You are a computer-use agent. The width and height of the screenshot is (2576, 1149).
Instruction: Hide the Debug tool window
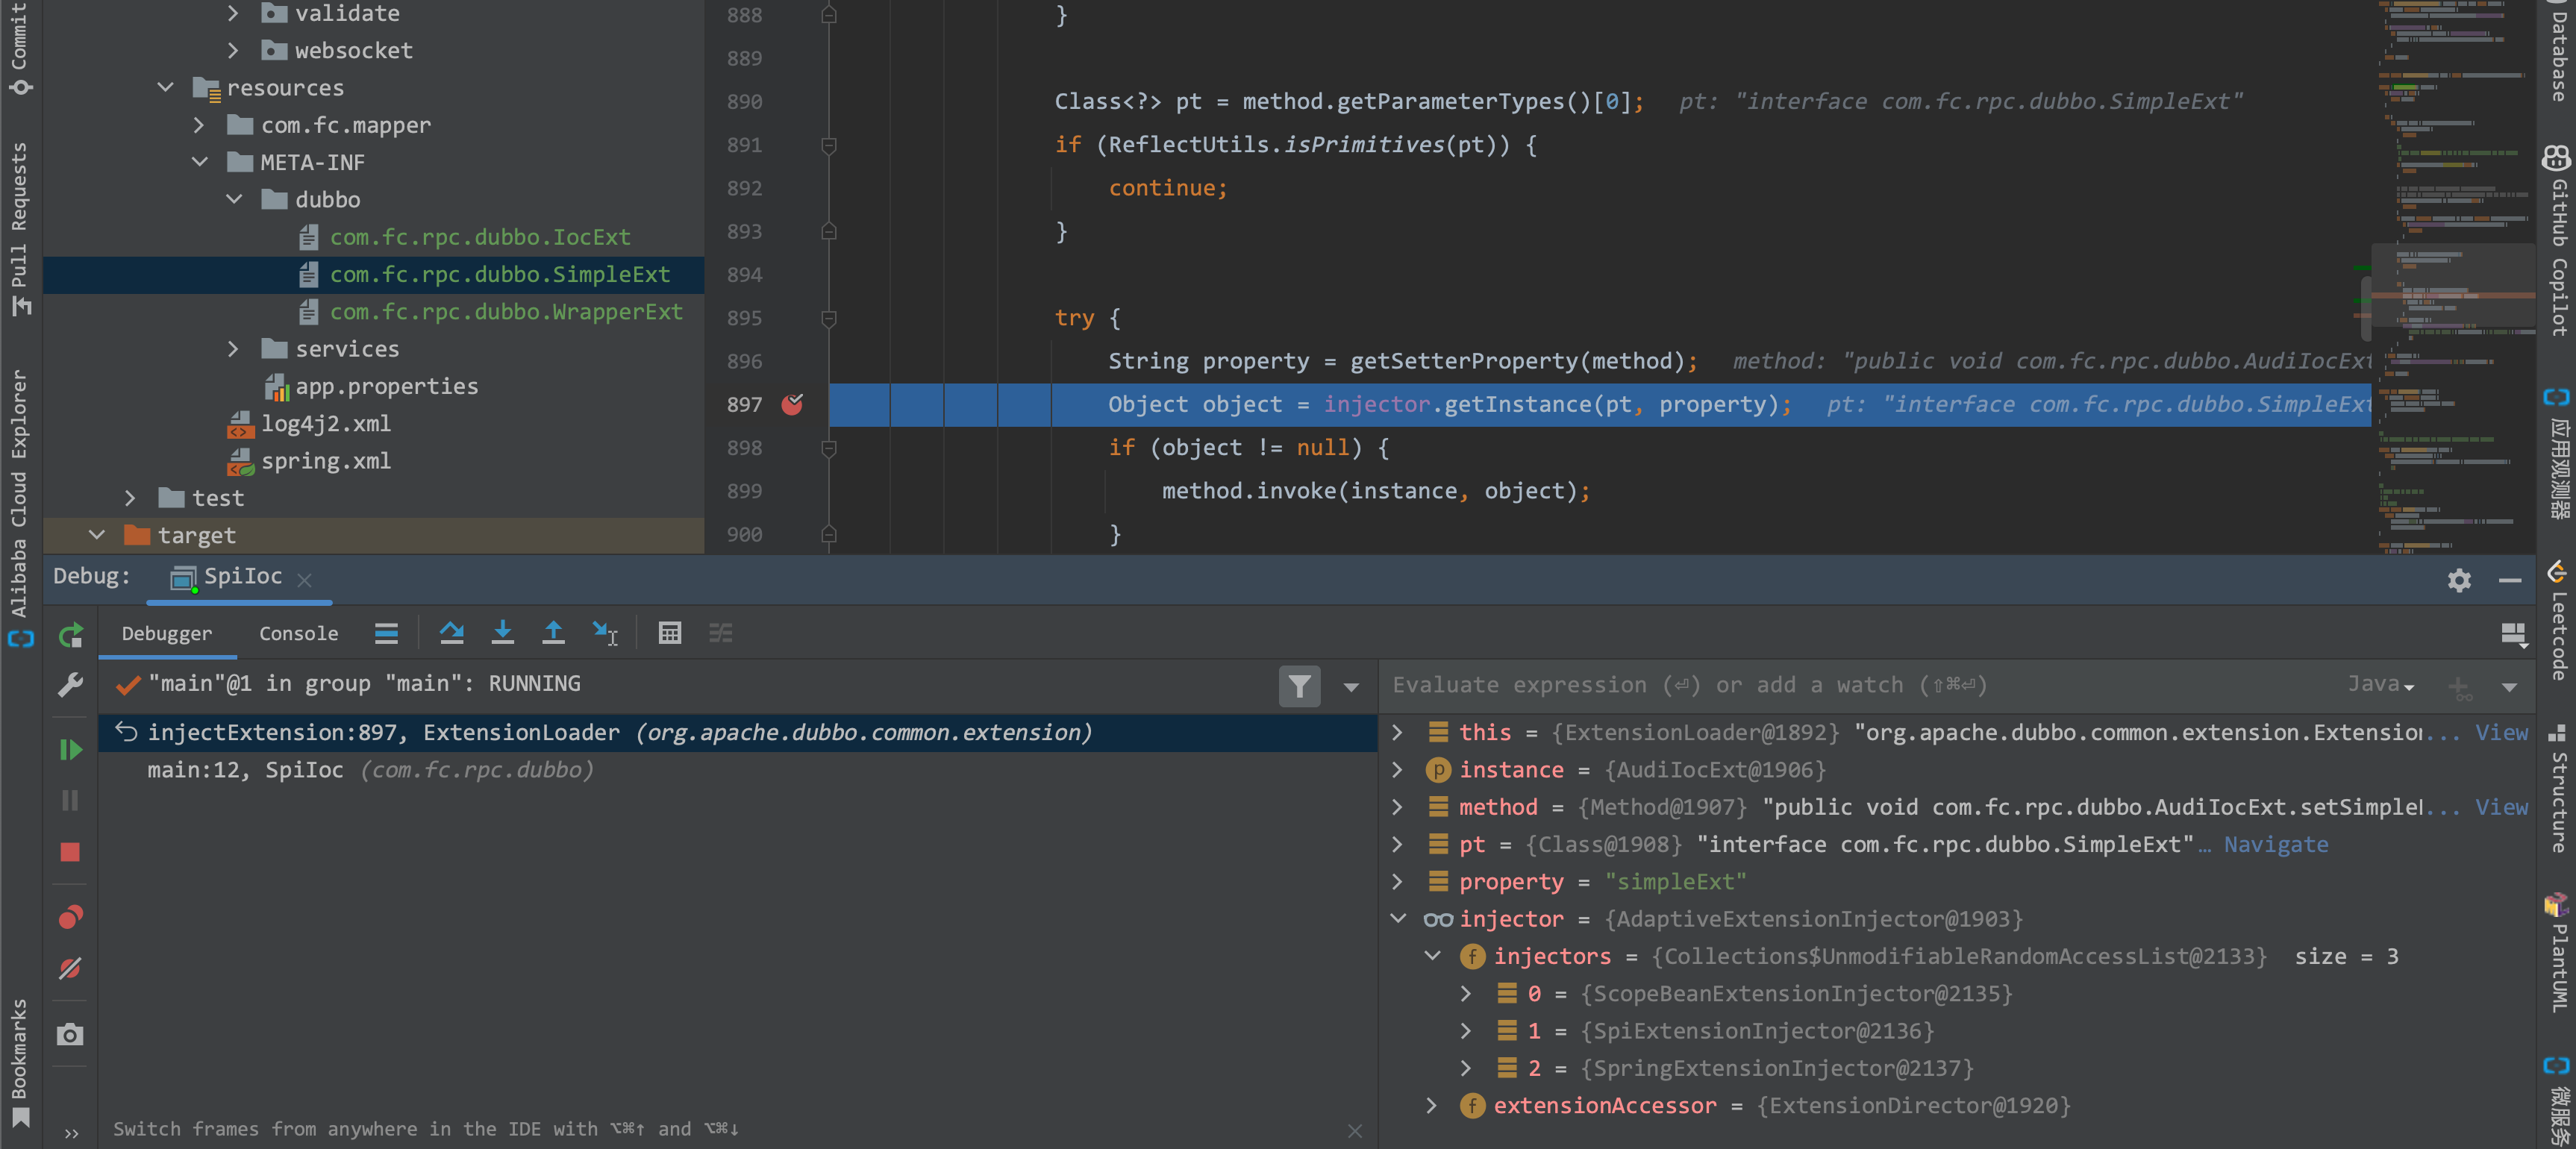tap(2510, 580)
